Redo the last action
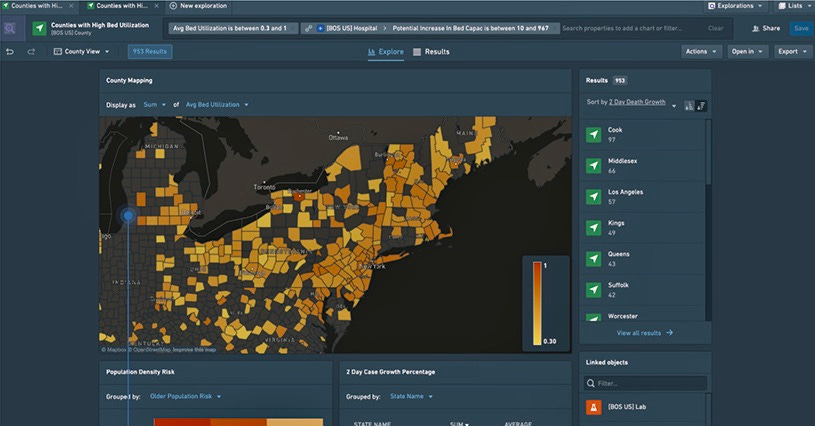Image resolution: width=815 pixels, height=426 pixels. (x=31, y=51)
